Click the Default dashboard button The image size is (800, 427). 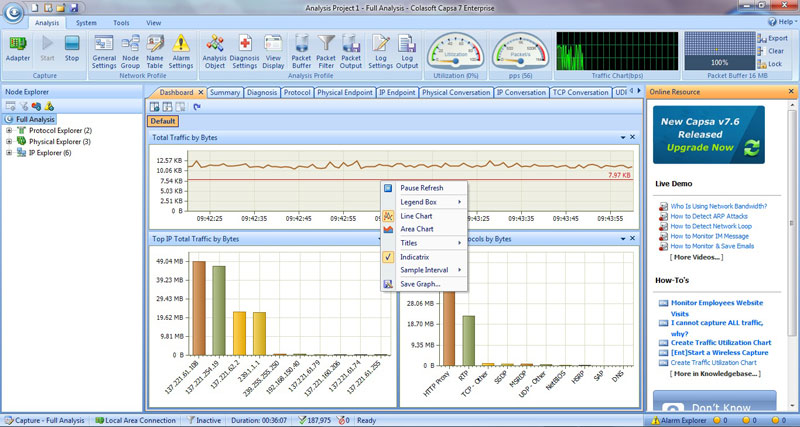[163, 121]
